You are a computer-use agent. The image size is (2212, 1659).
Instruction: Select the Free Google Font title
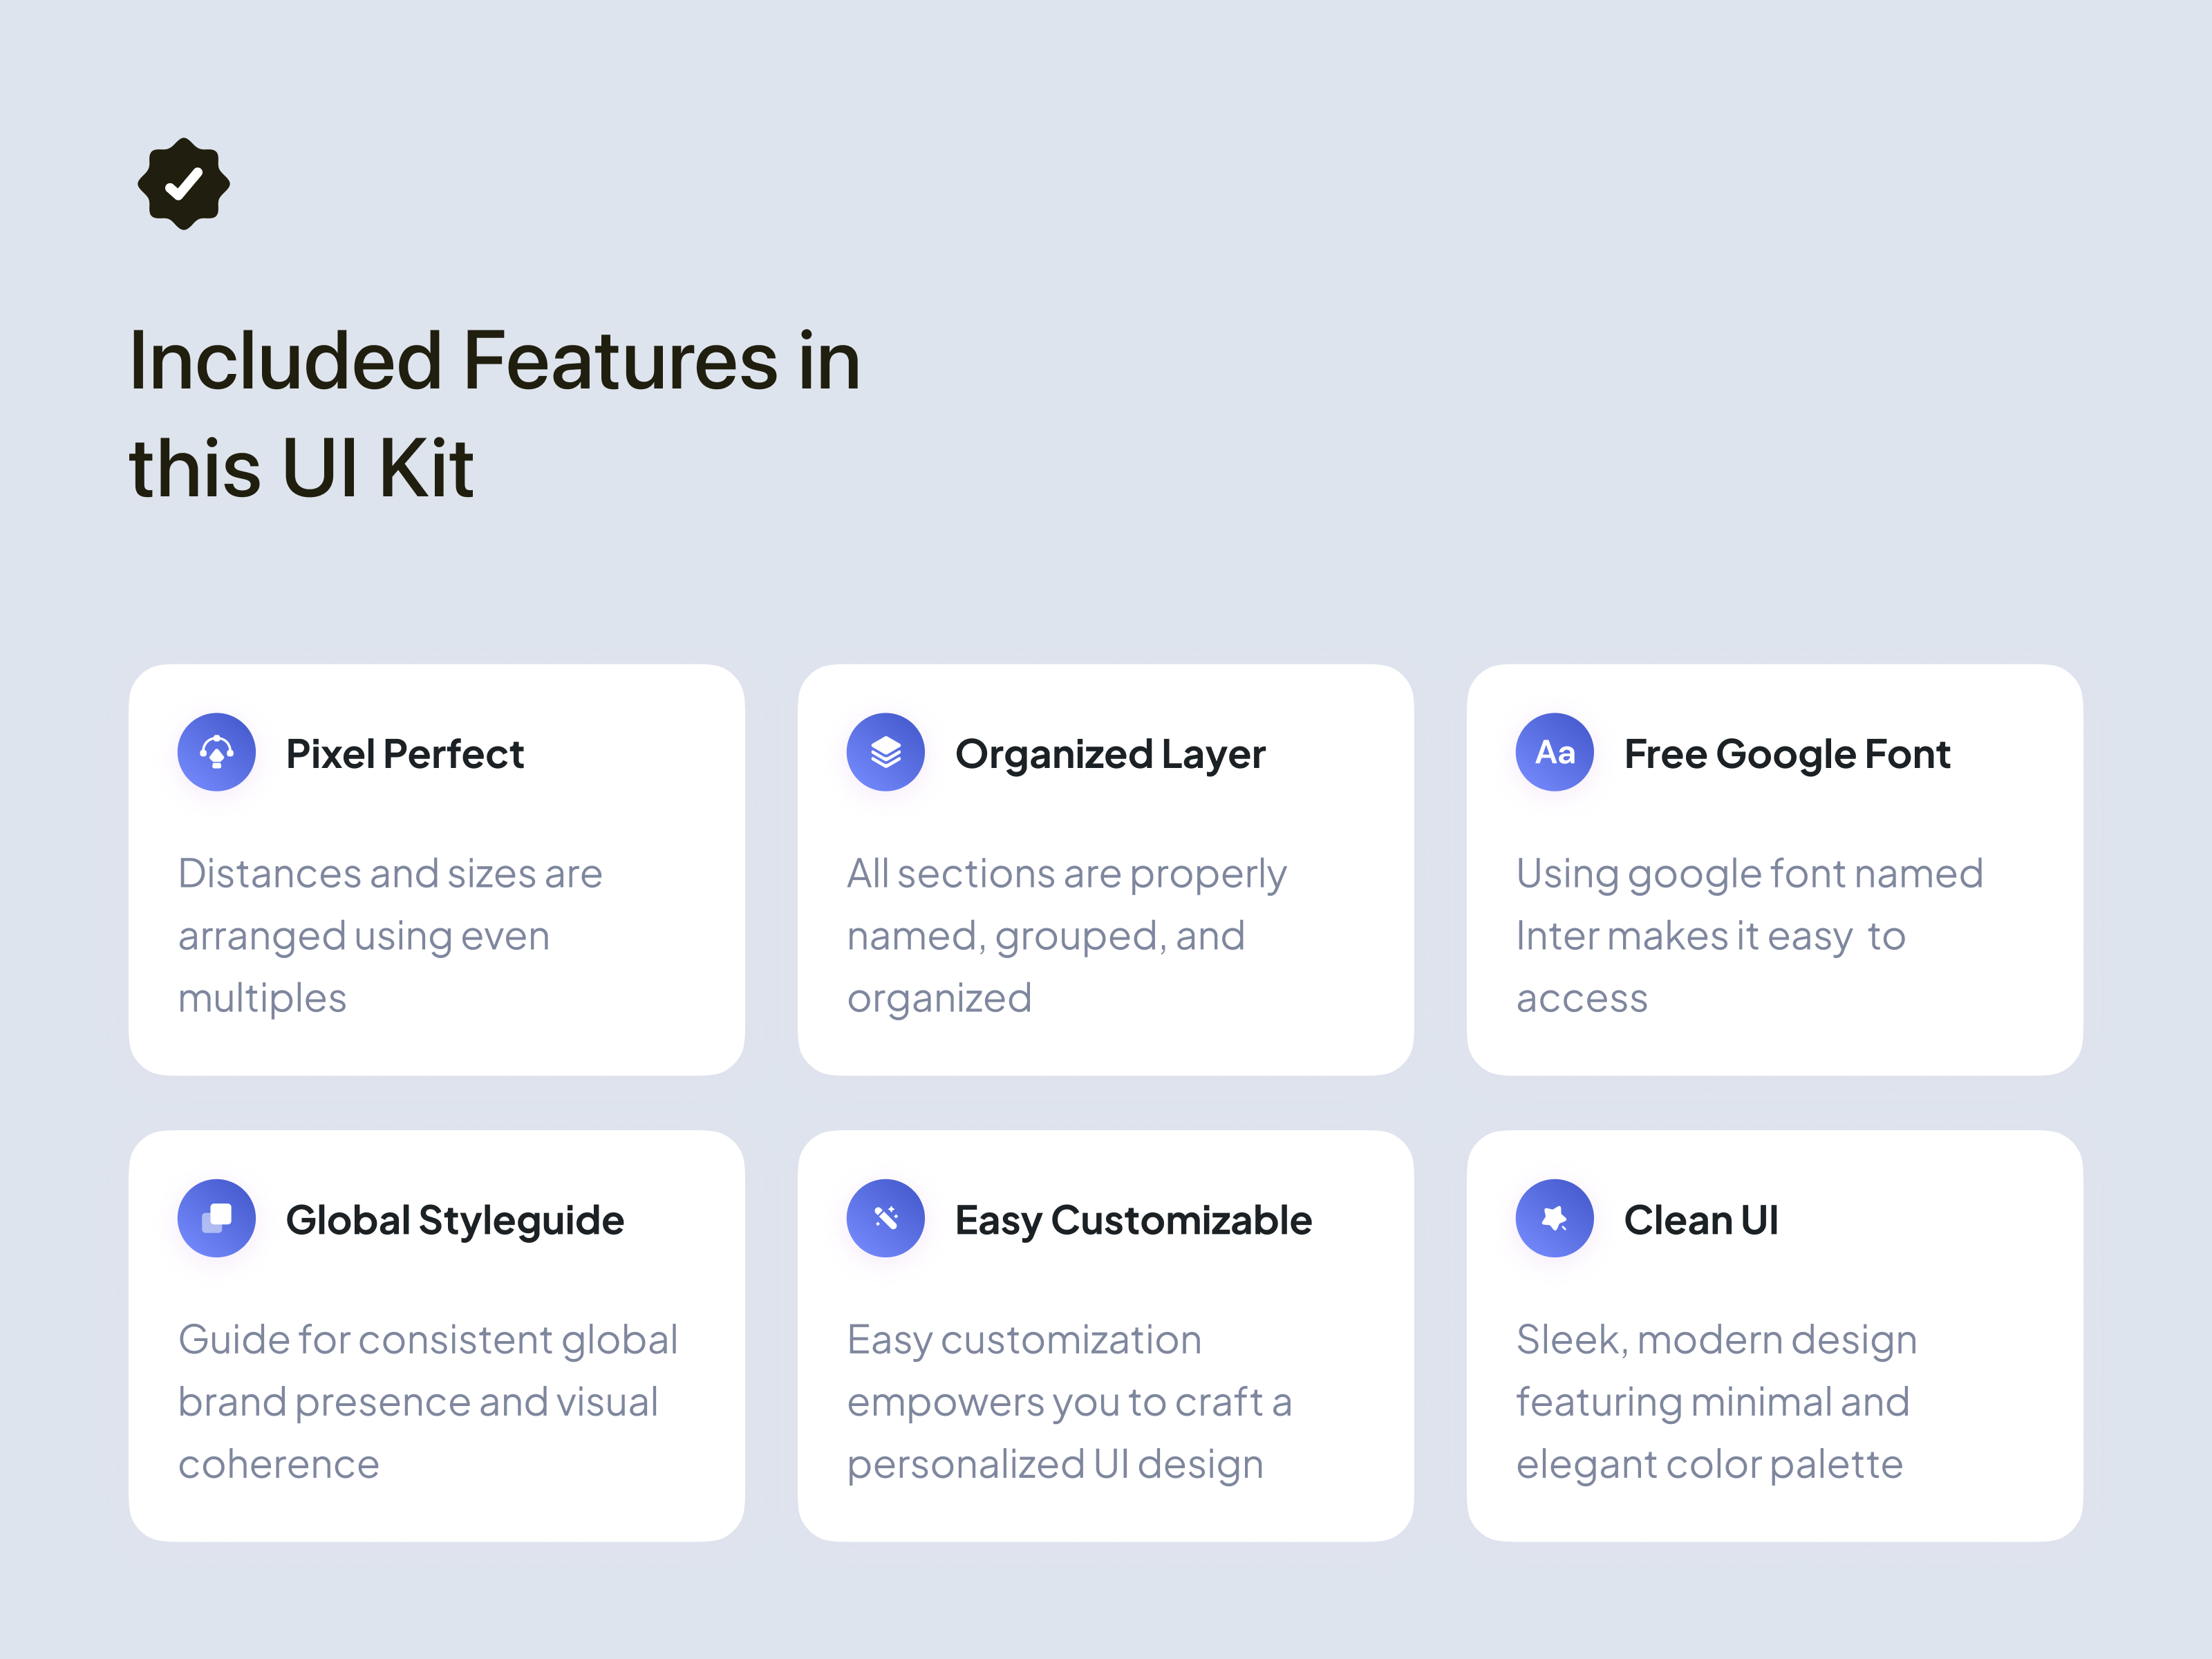click(1787, 754)
